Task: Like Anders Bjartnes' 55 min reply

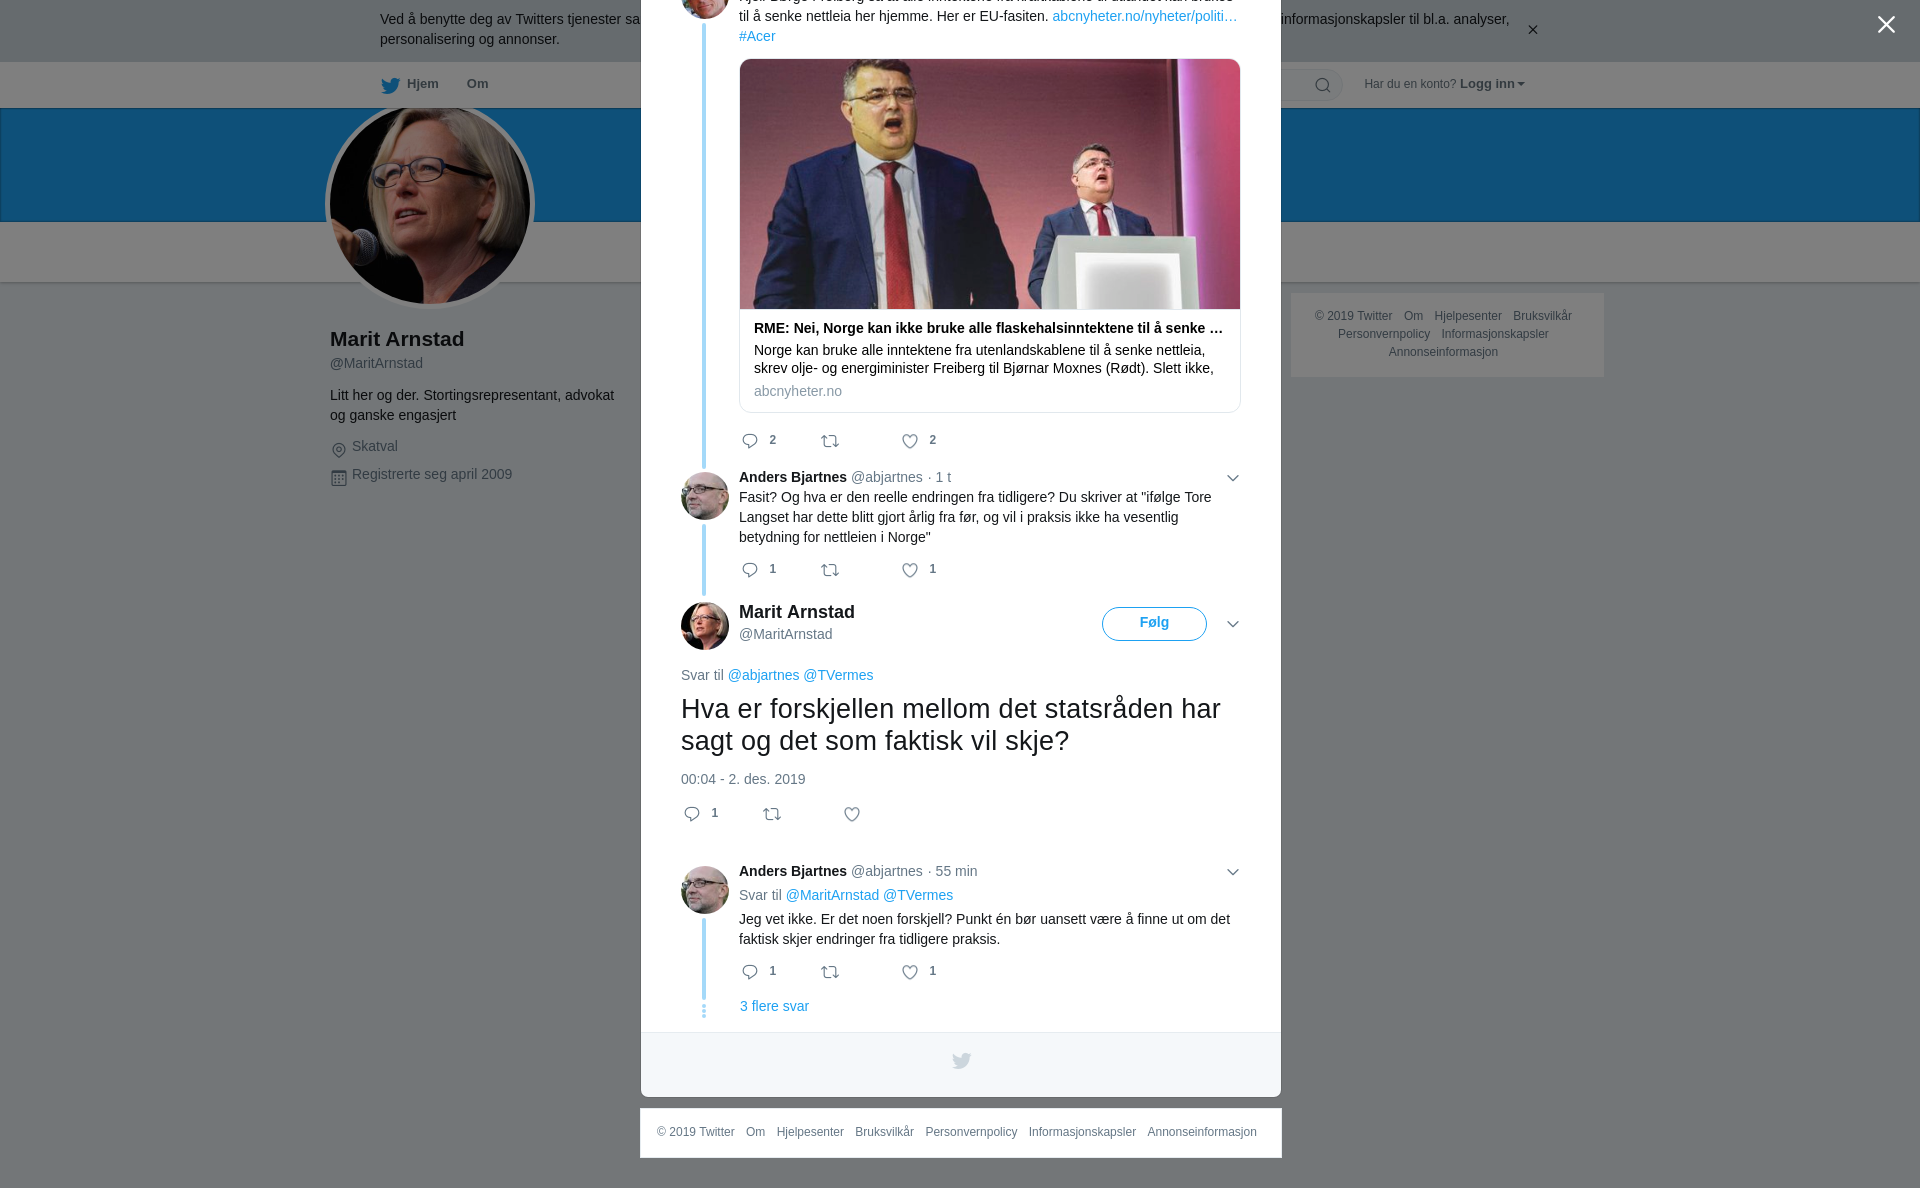Action: [910, 973]
